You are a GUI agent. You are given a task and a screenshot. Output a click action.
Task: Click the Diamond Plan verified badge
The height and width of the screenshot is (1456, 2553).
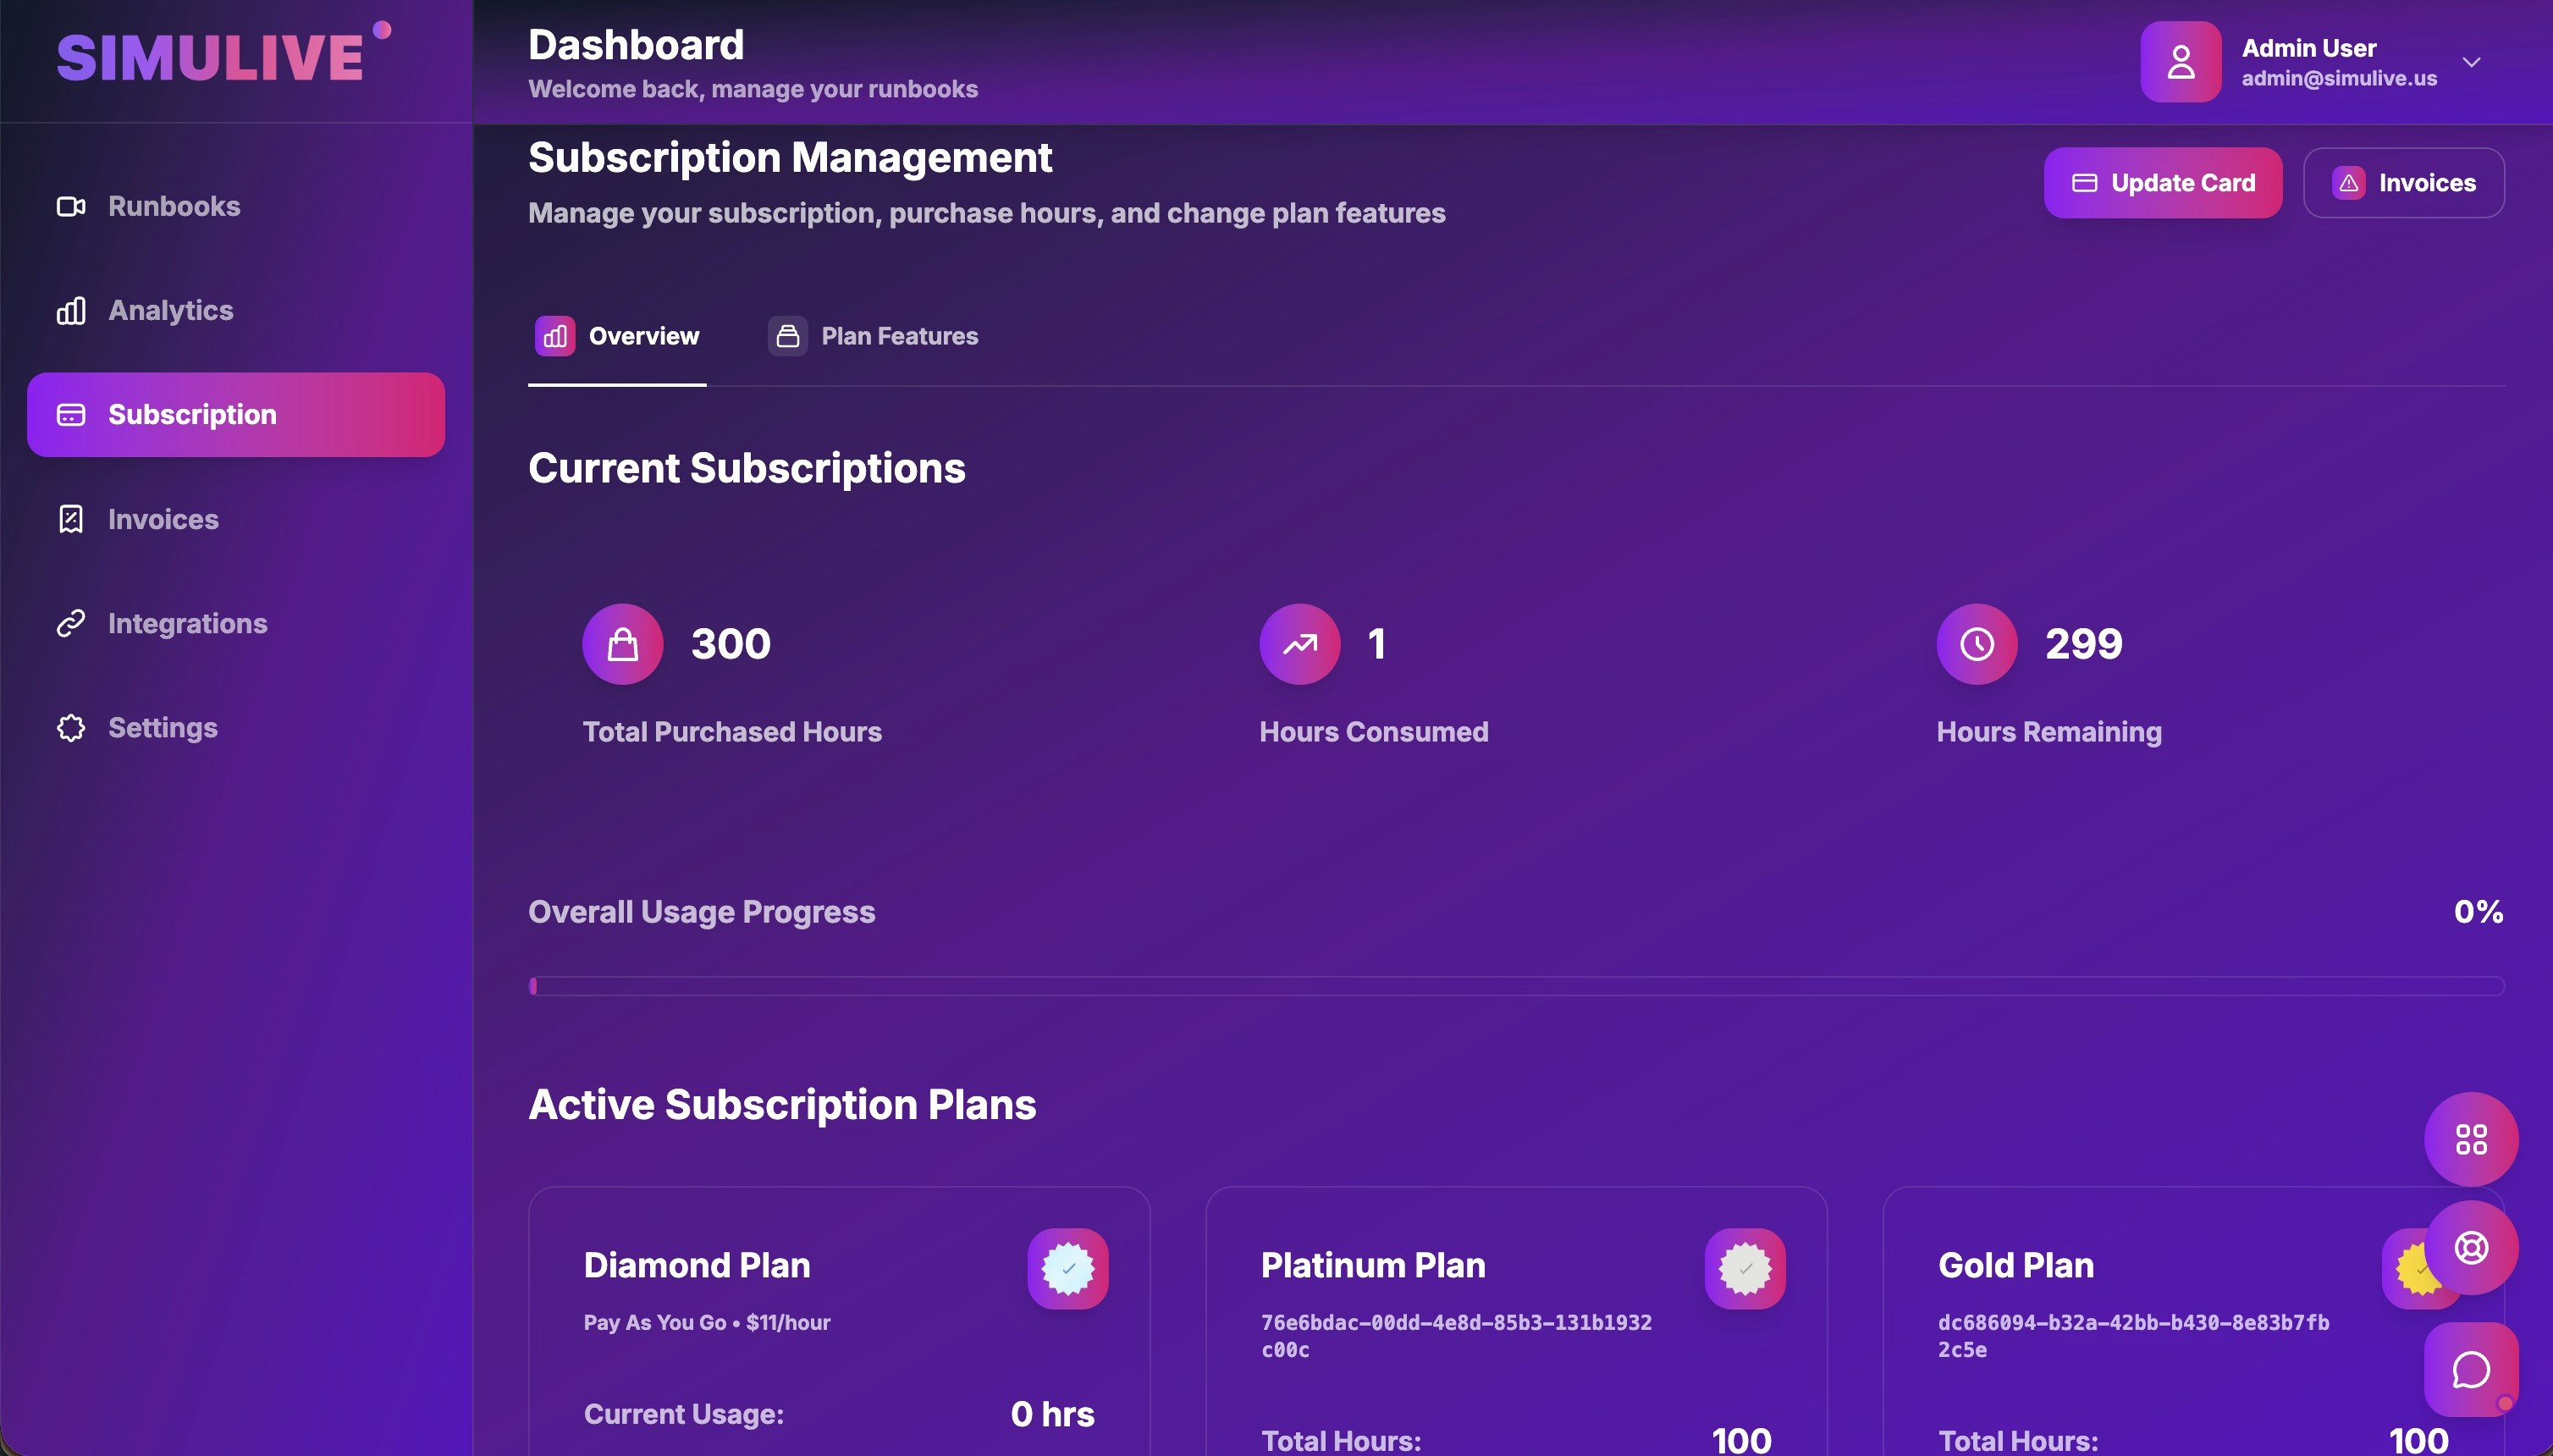click(x=1067, y=1268)
